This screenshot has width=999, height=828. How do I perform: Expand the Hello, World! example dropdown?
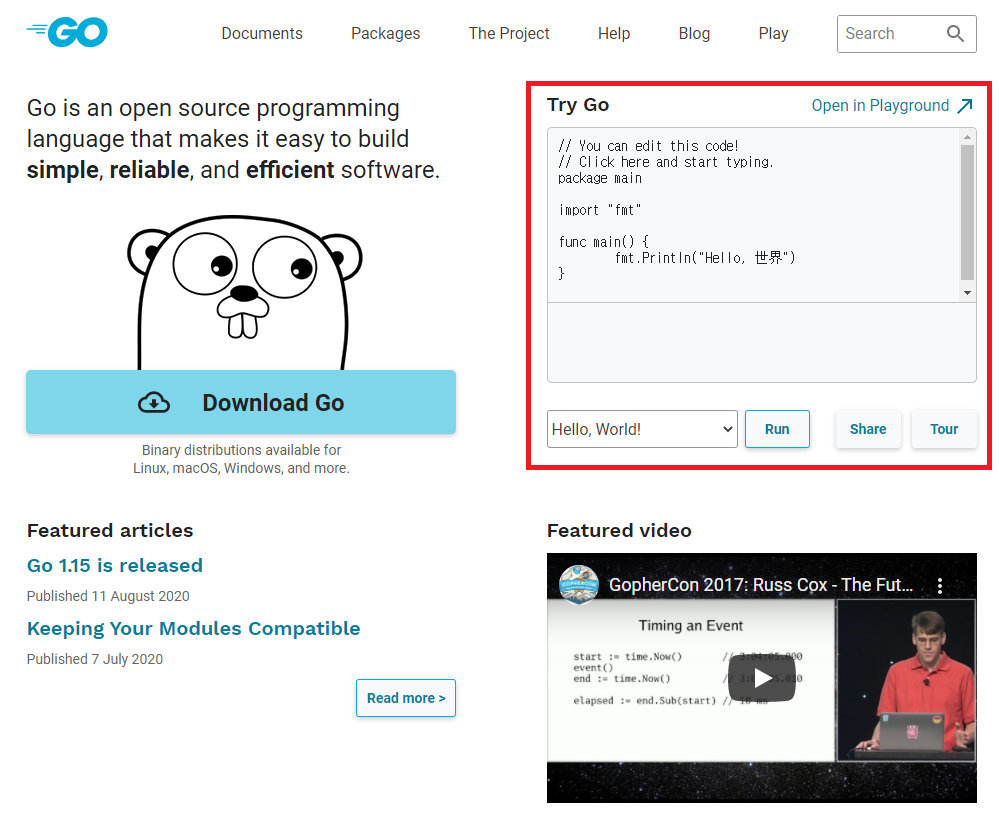point(642,429)
